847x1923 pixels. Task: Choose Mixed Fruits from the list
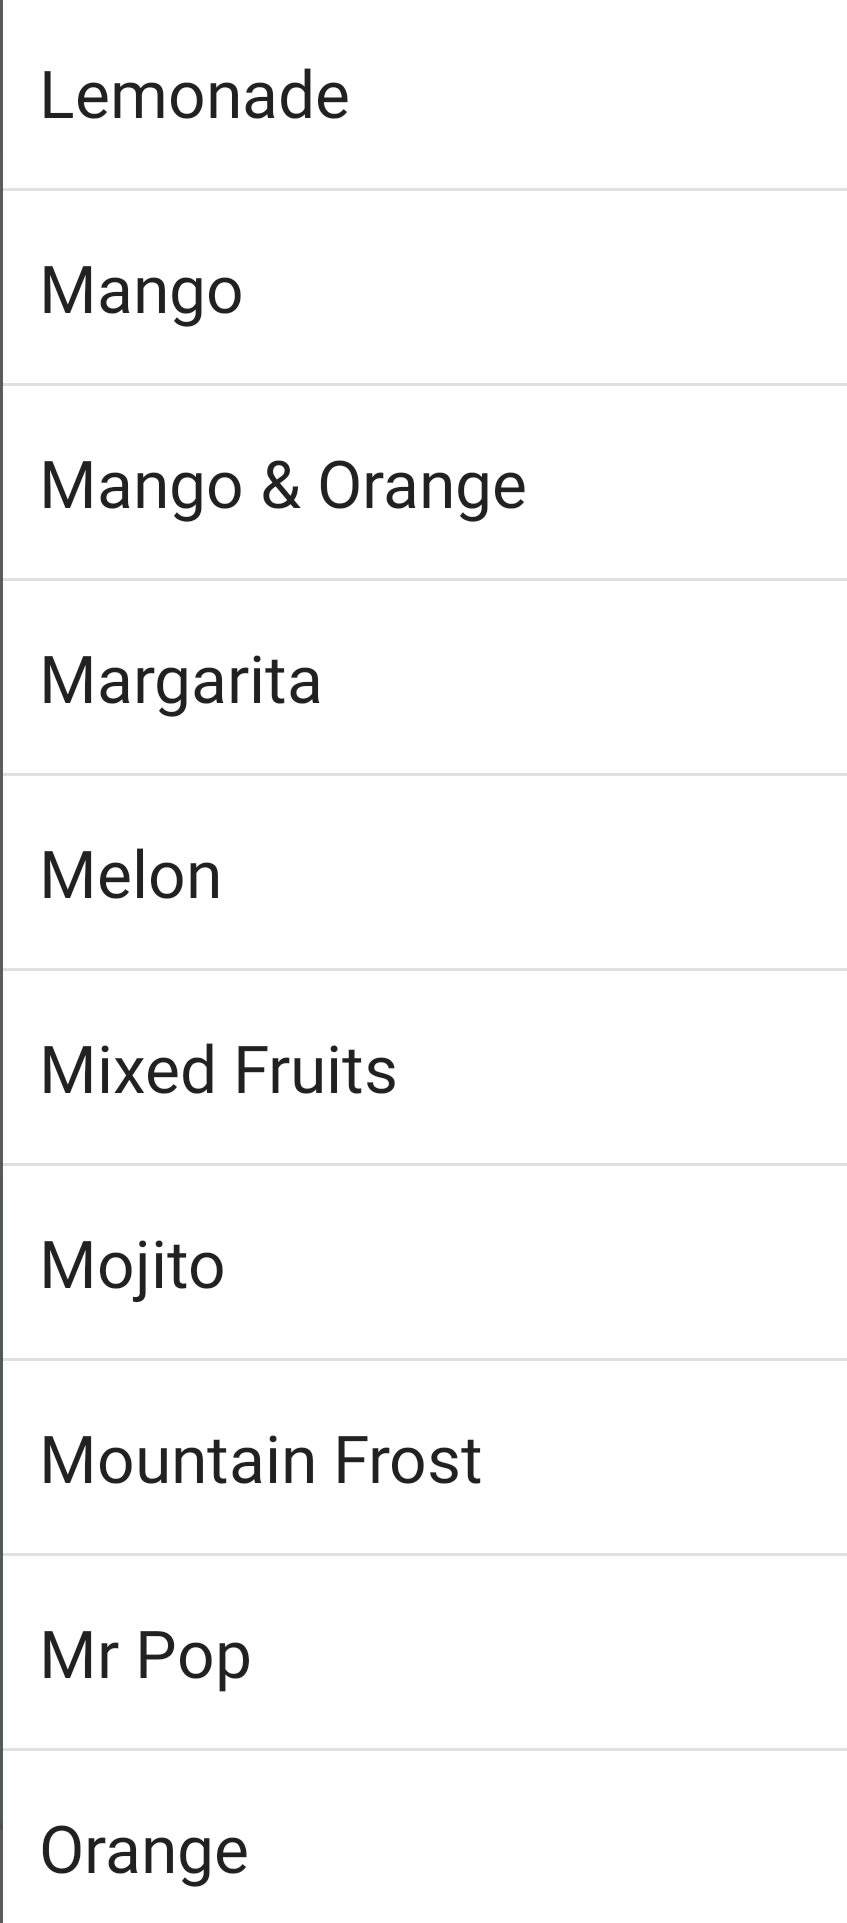[x=218, y=1071]
